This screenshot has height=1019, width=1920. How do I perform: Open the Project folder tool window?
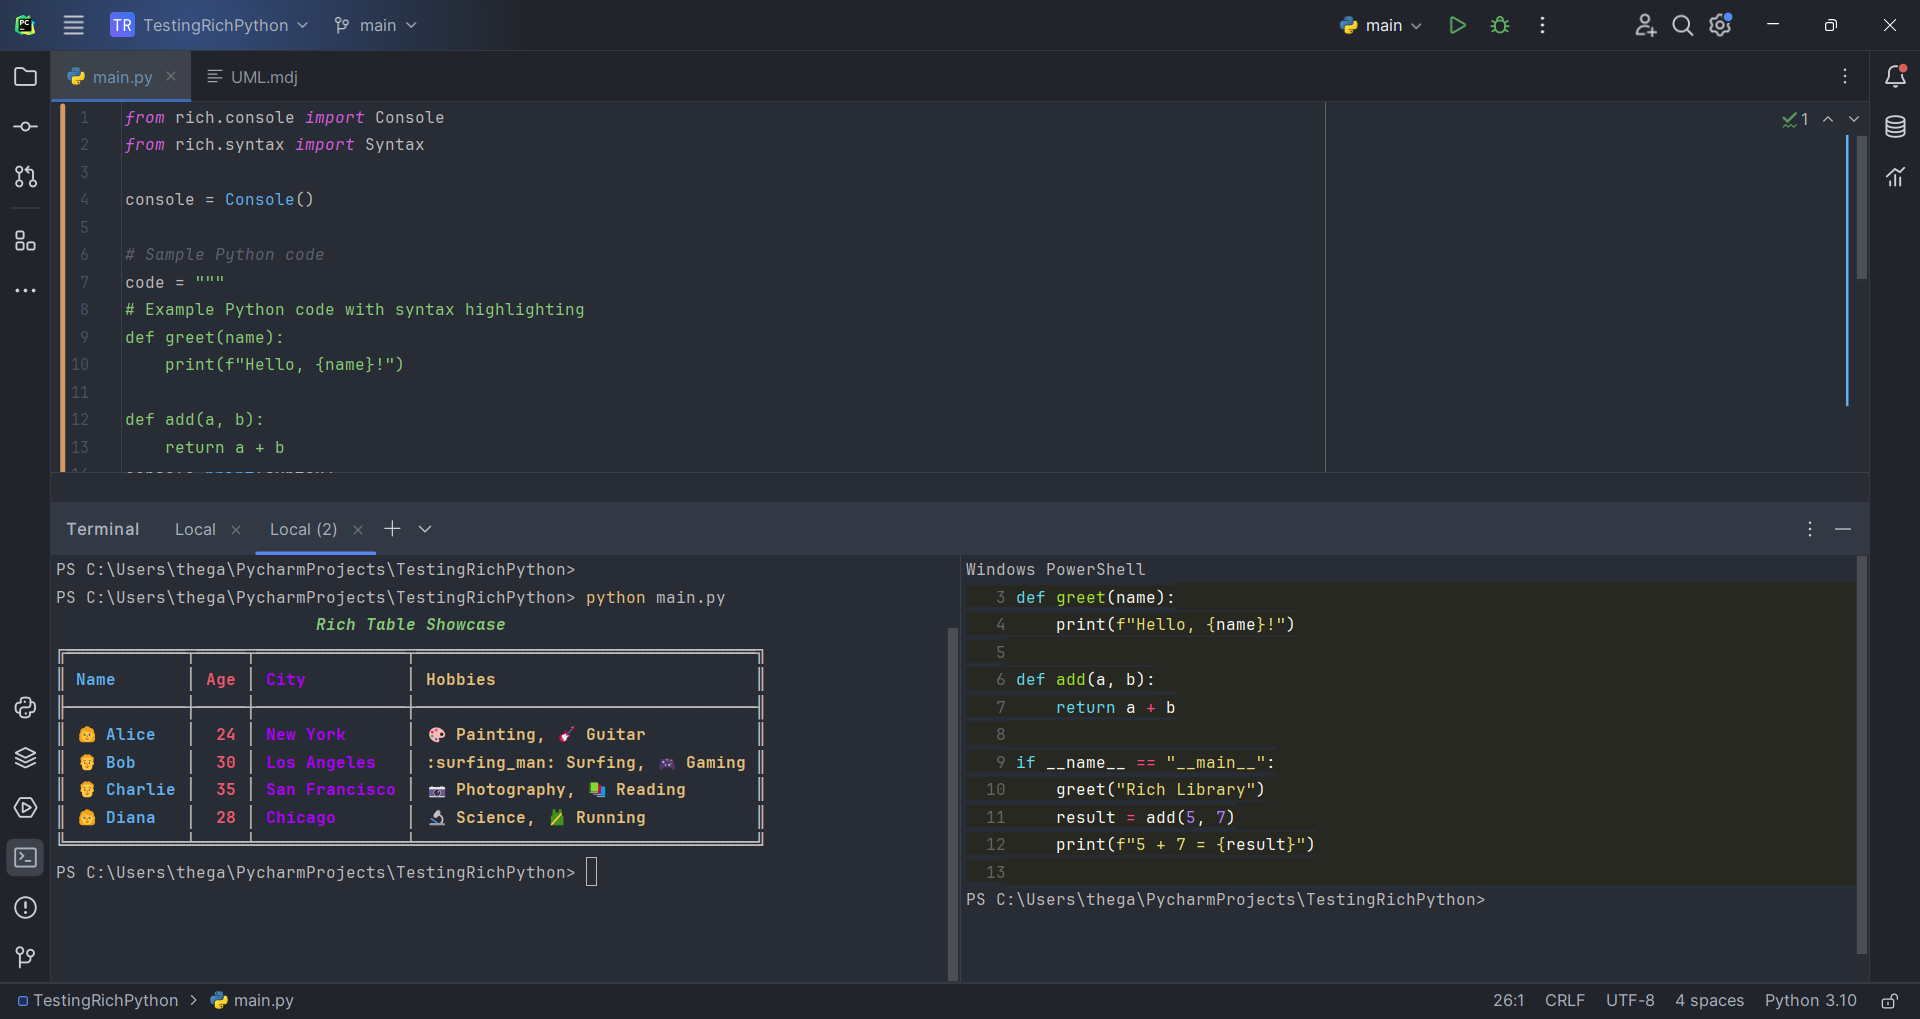(26, 77)
